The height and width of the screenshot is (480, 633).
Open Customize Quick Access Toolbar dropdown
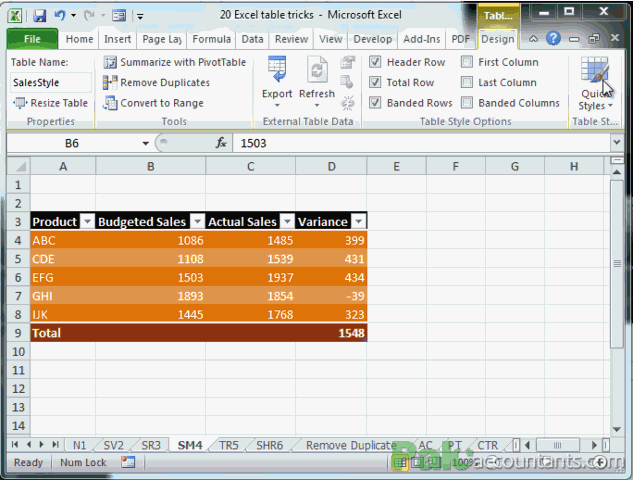pyautogui.click(x=140, y=17)
